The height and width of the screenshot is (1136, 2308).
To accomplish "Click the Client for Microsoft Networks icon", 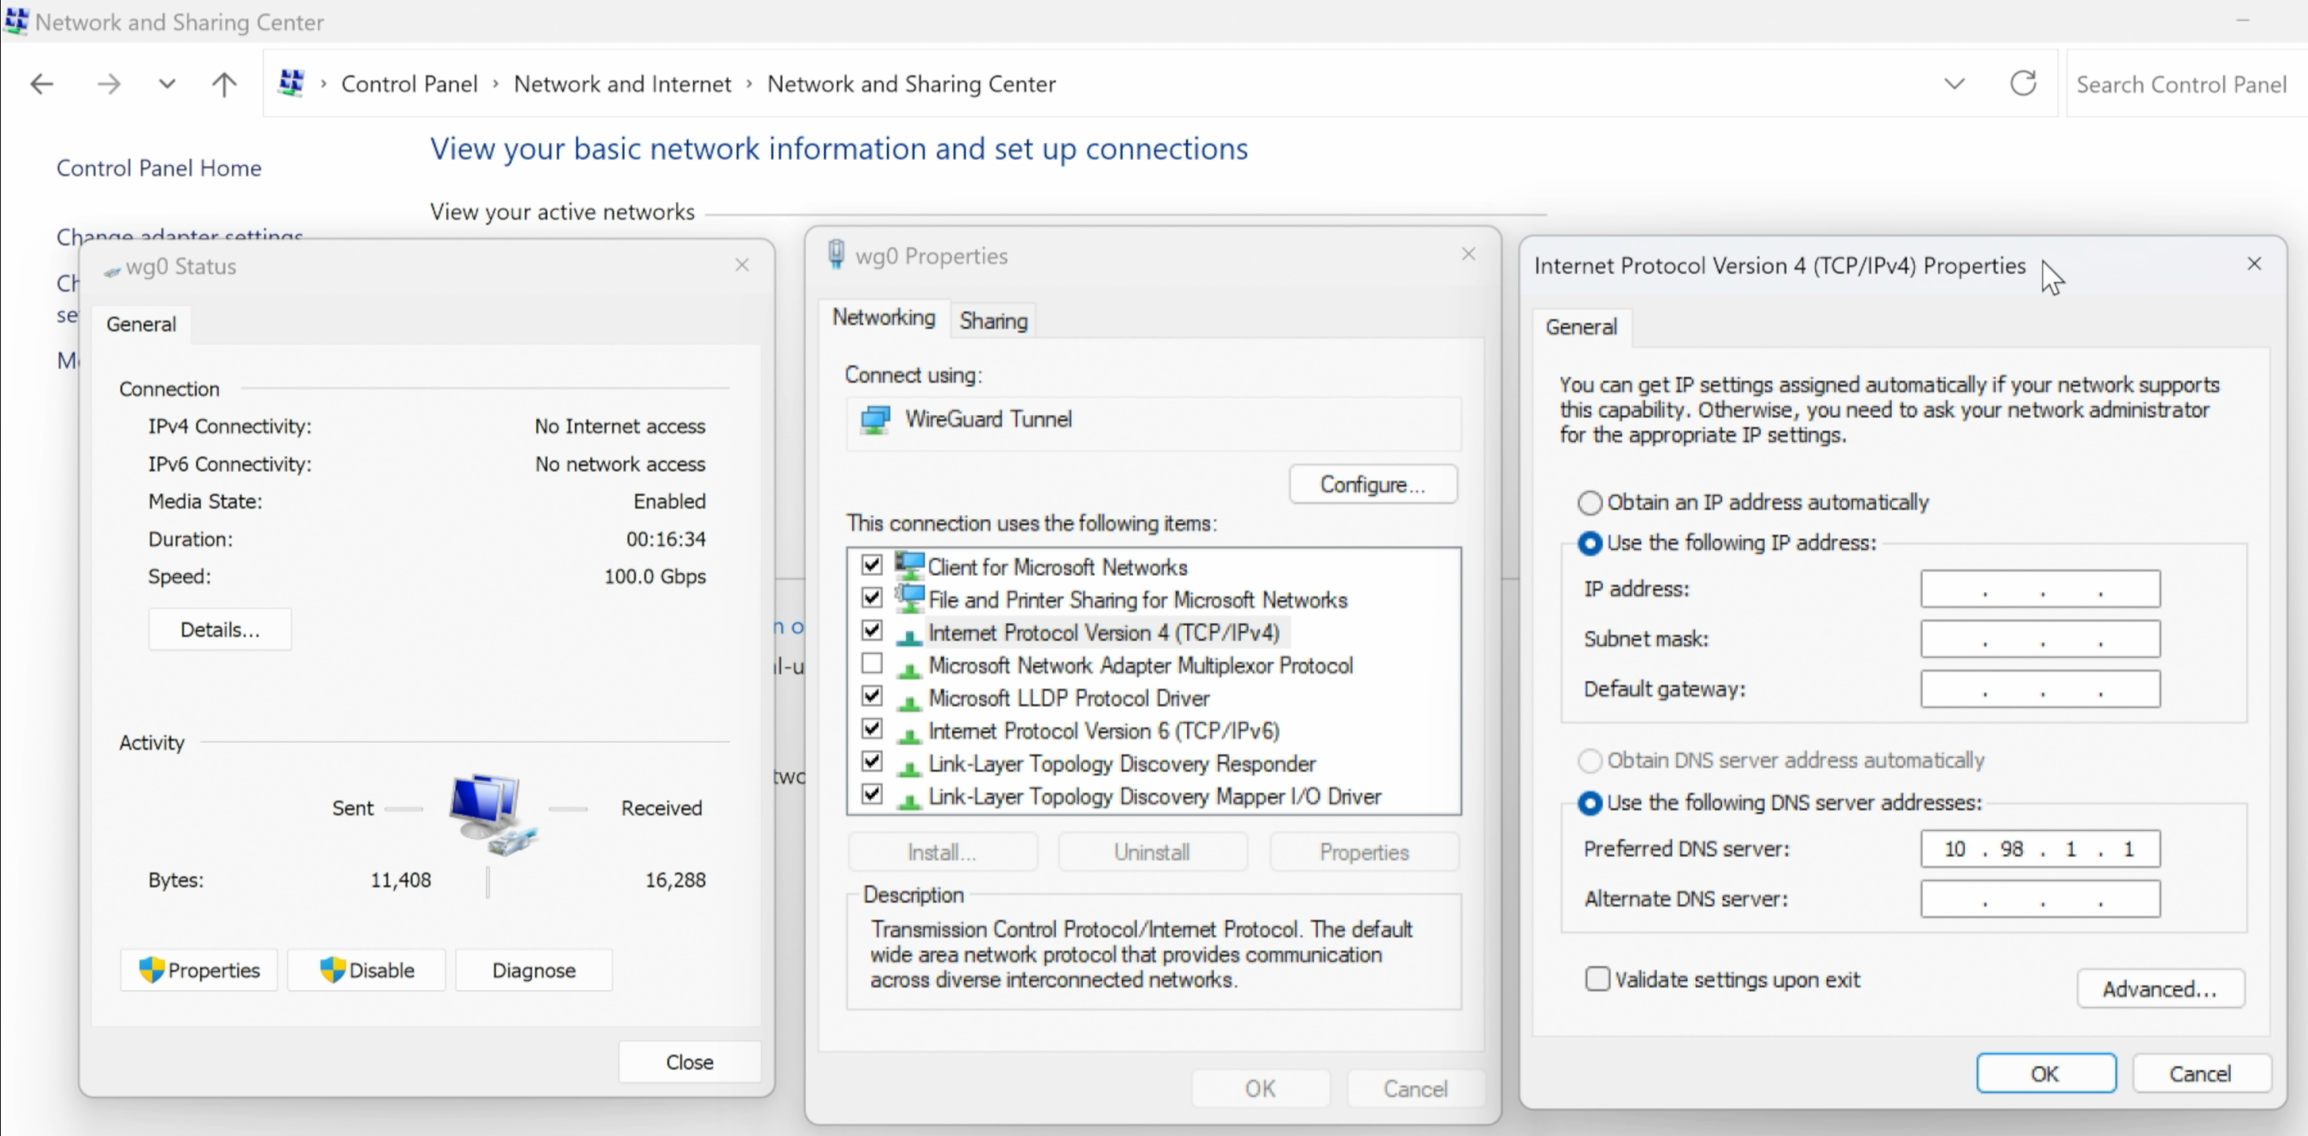I will pyautogui.click(x=908, y=565).
